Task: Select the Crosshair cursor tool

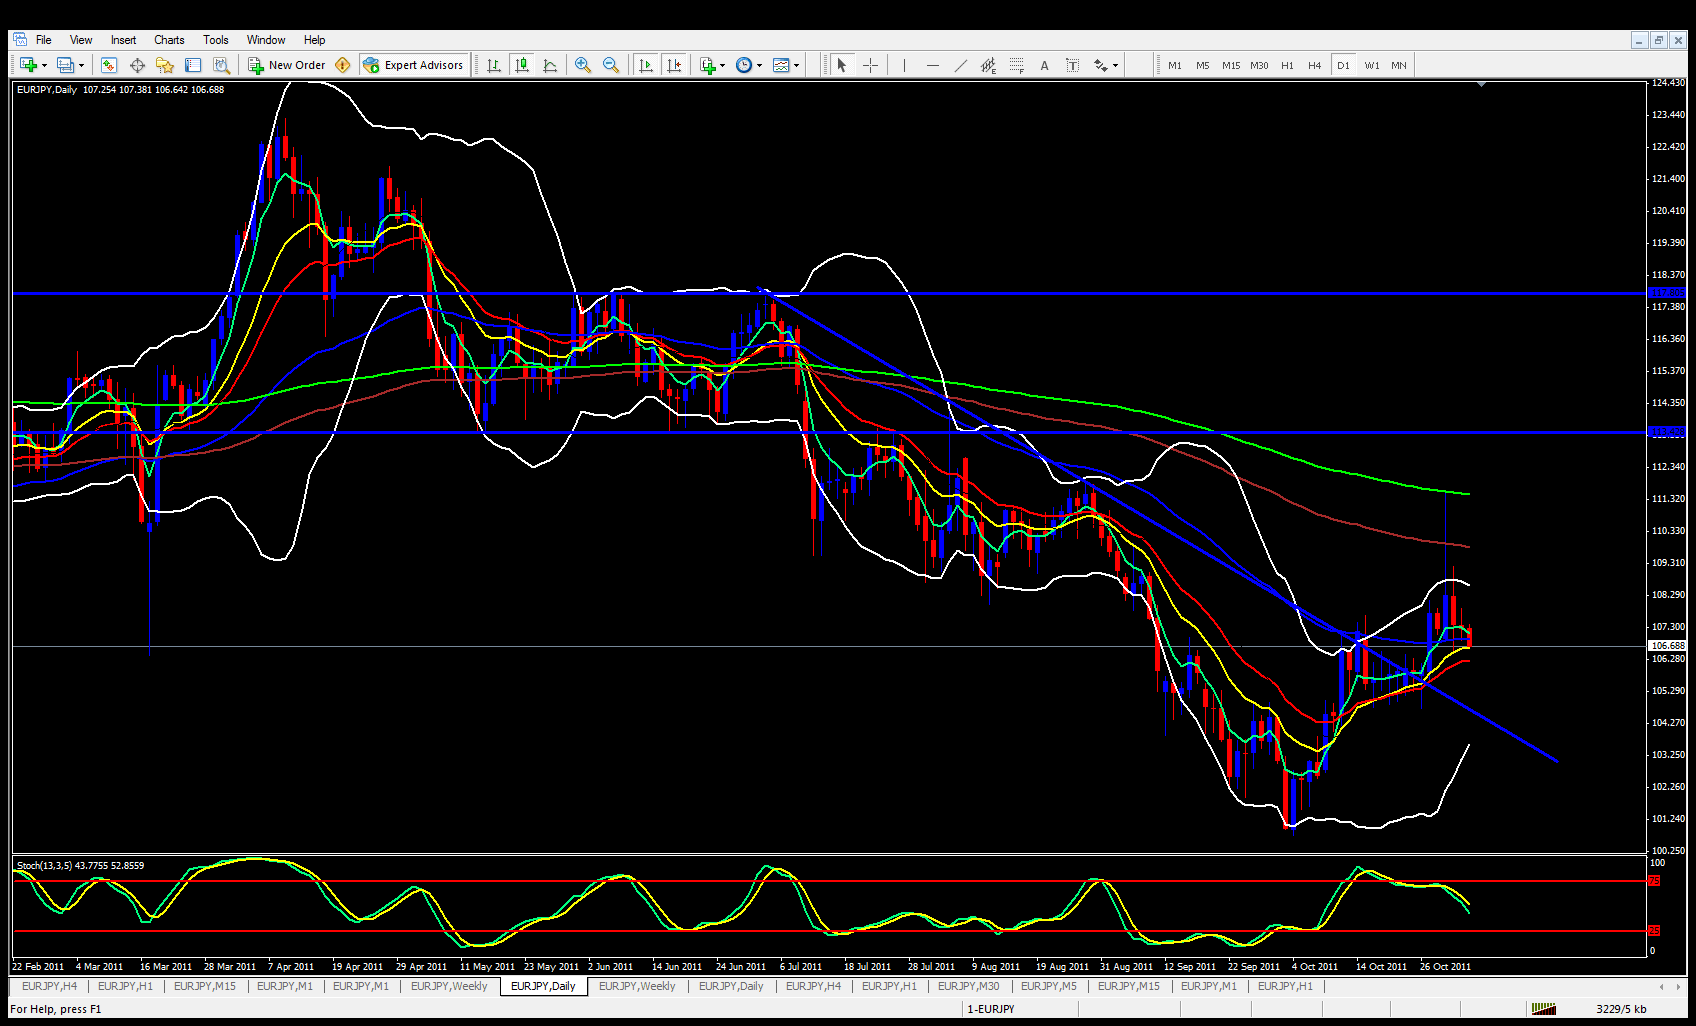Action: tap(870, 65)
